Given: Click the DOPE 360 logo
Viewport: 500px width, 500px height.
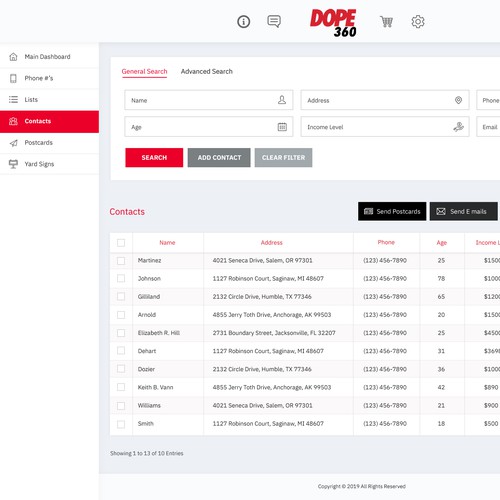Looking at the screenshot, I should coord(333,23).
